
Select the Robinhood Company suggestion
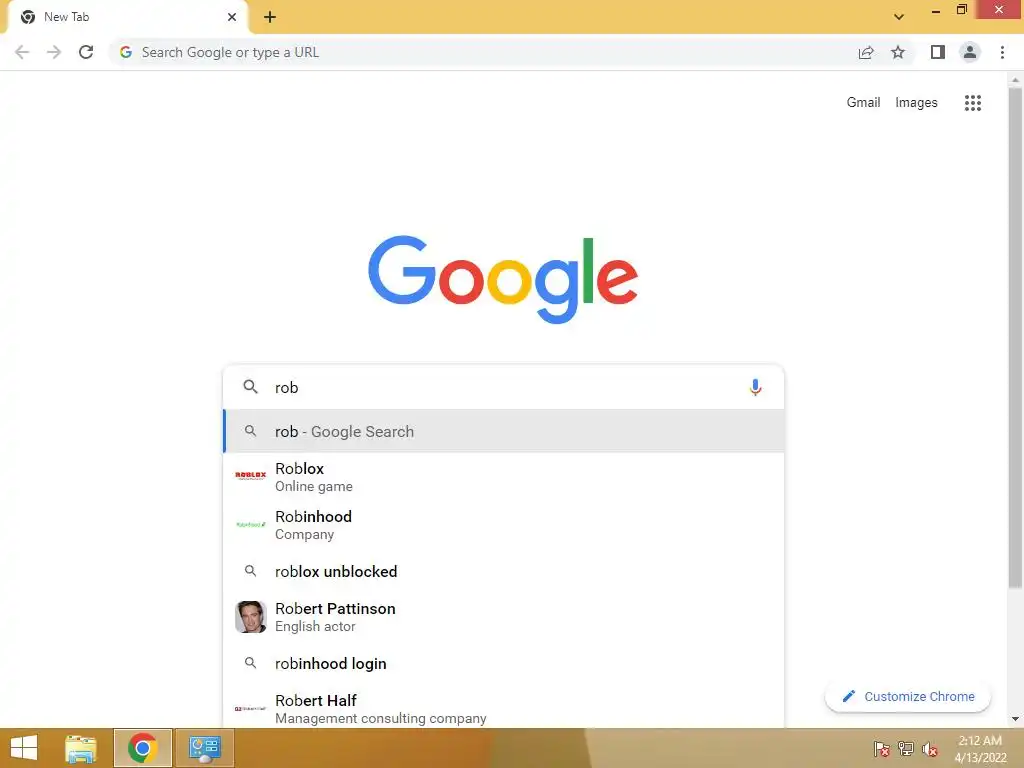pyautogui.click(x=504, y=524)
